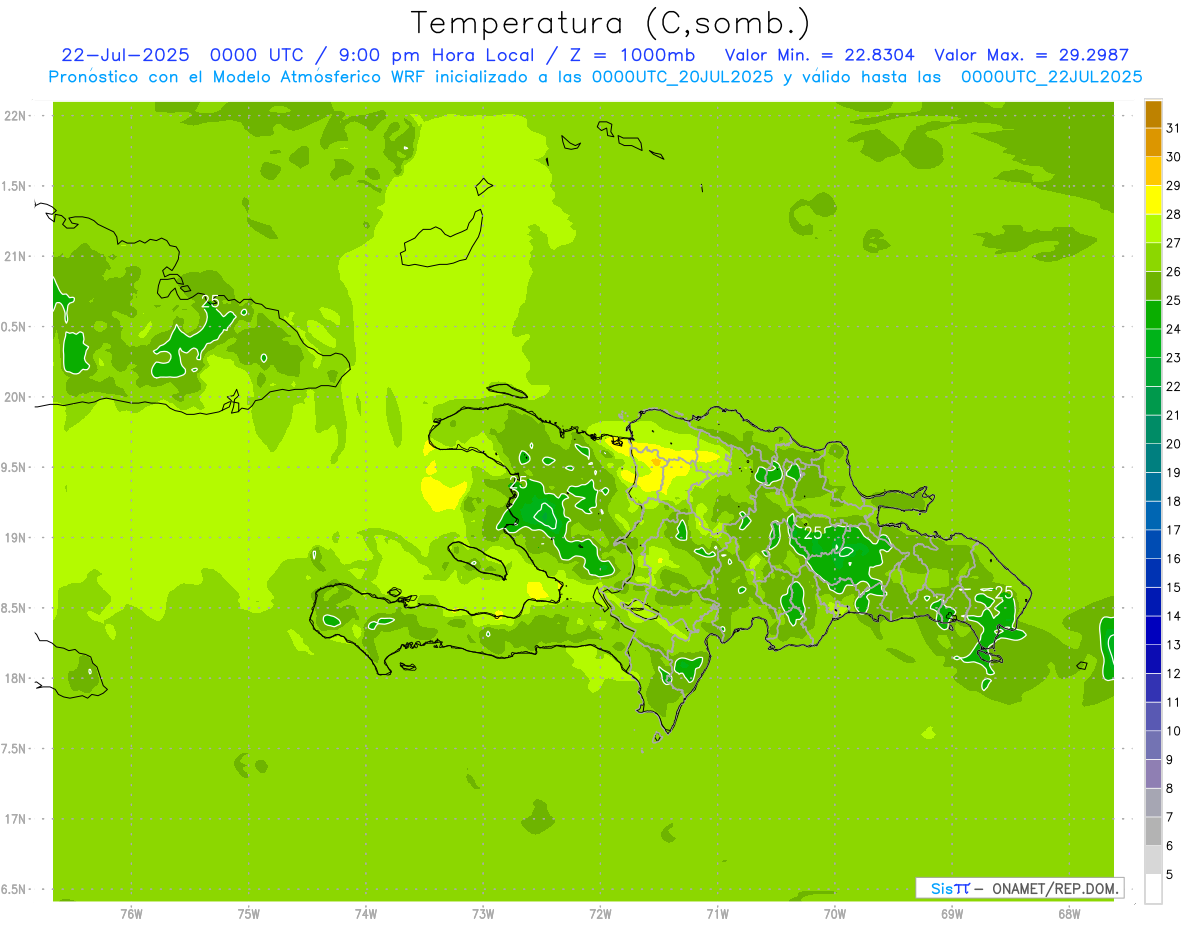Click the '25' contour label over northern Haiti
The width and height of the screenshot is (1200, 927).
pyautogui.click(x=519, y=482)
